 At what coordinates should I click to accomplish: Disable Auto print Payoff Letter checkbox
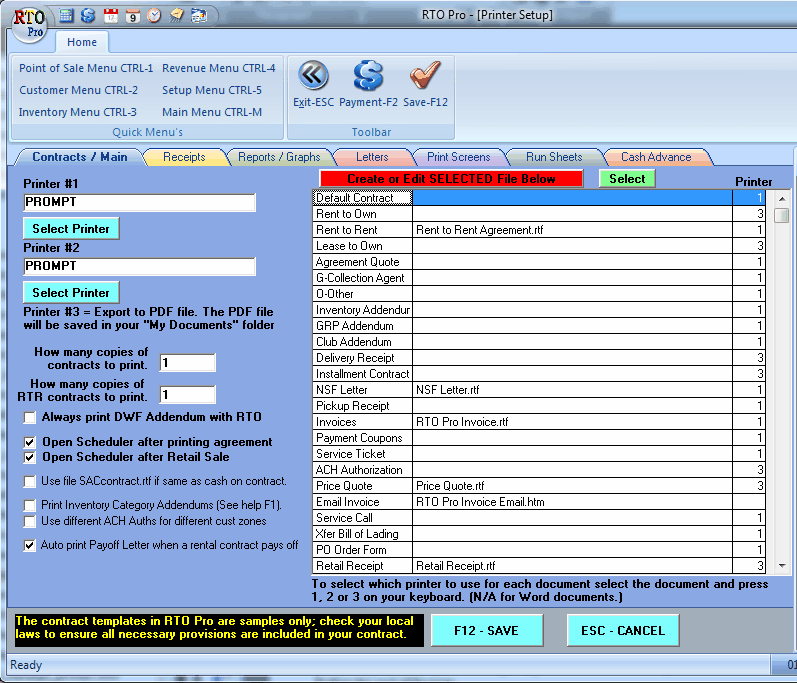pyautogui.click(x=30, y=546)
